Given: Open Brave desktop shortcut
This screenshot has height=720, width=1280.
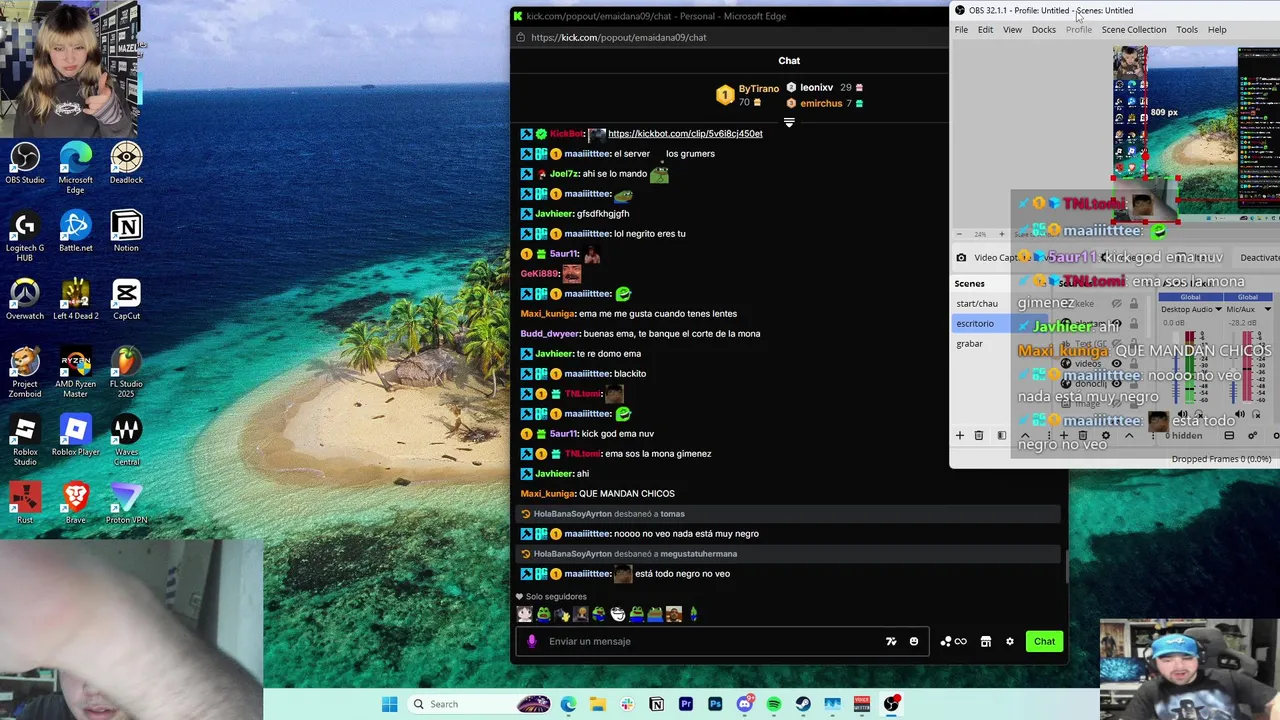Looking at the screenshot, I should pos(75,504).
